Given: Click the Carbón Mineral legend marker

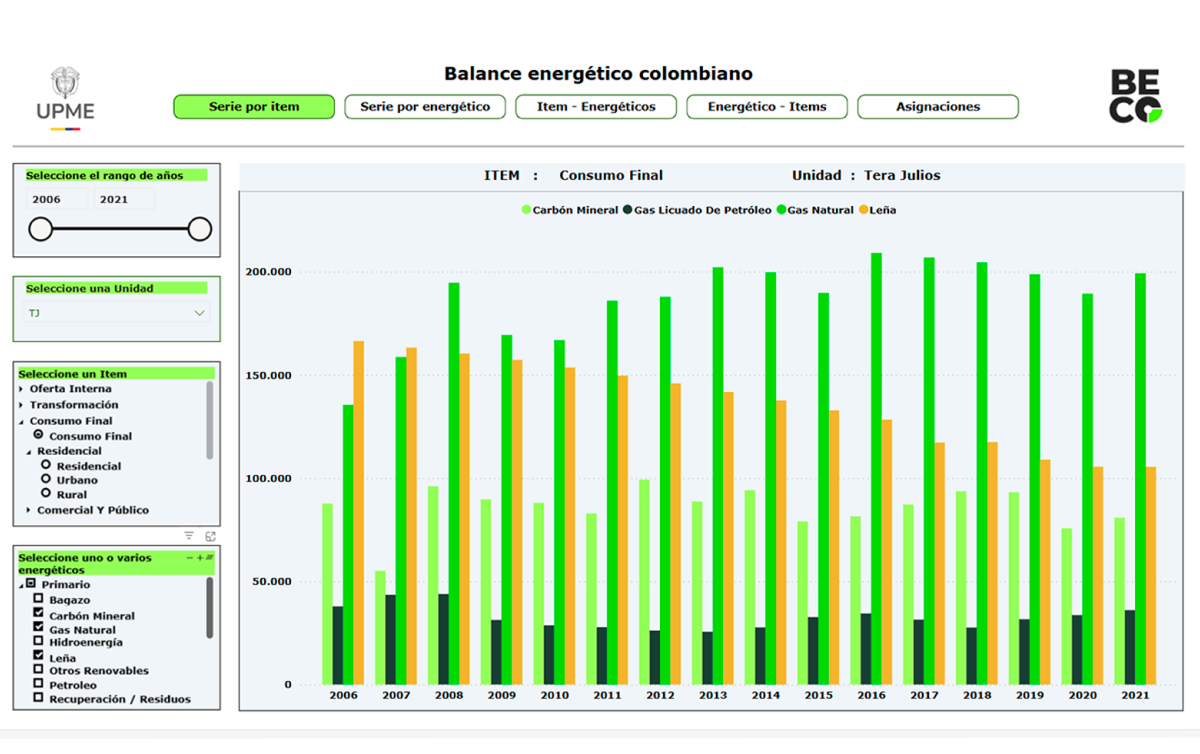Looking at the screenshot, I should point(526,210).
